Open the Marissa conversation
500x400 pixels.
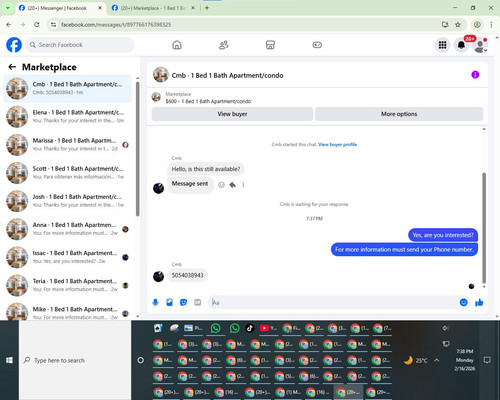[67, 145]
